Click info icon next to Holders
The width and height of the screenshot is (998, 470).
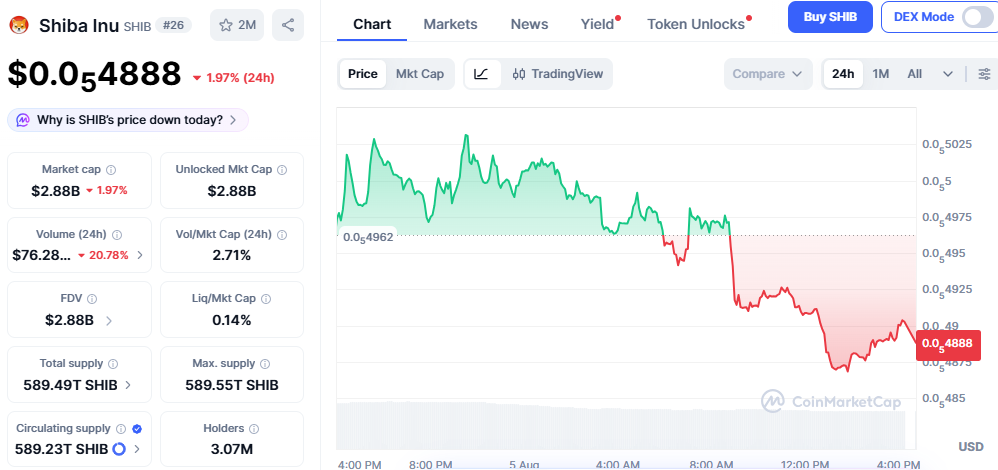click(x=254, y=429)
